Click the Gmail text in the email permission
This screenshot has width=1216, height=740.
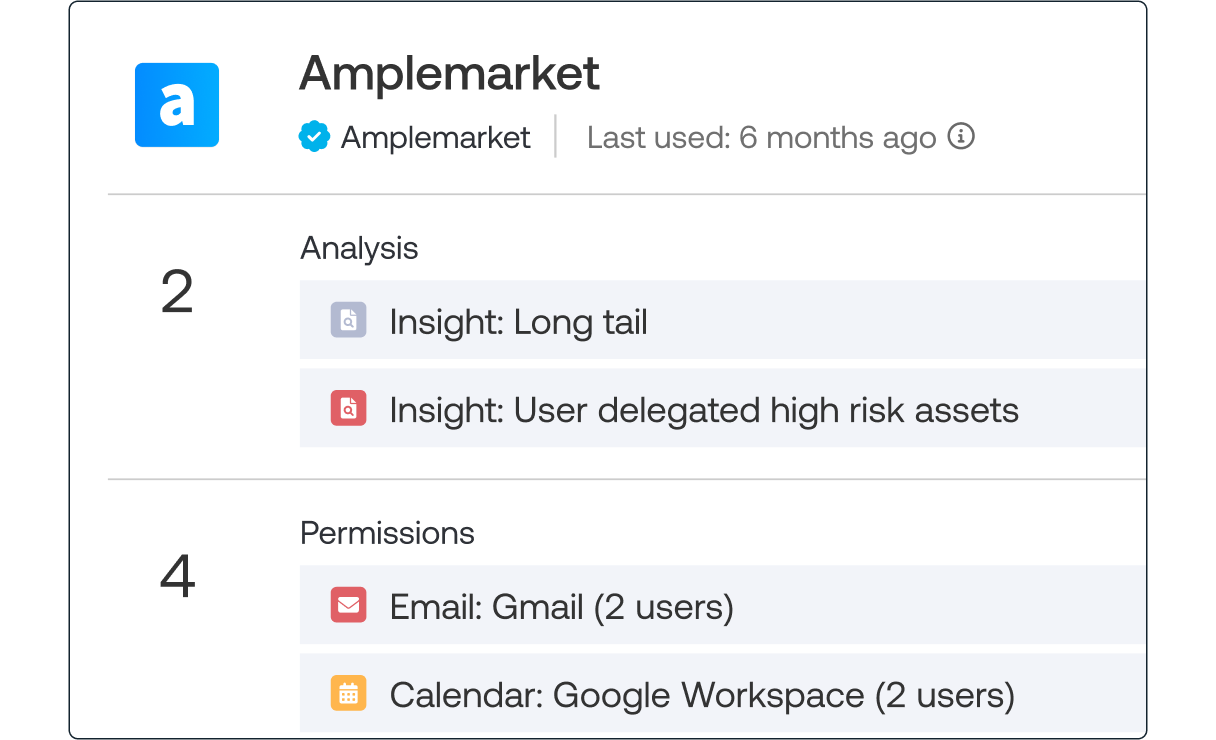point(537,606)
